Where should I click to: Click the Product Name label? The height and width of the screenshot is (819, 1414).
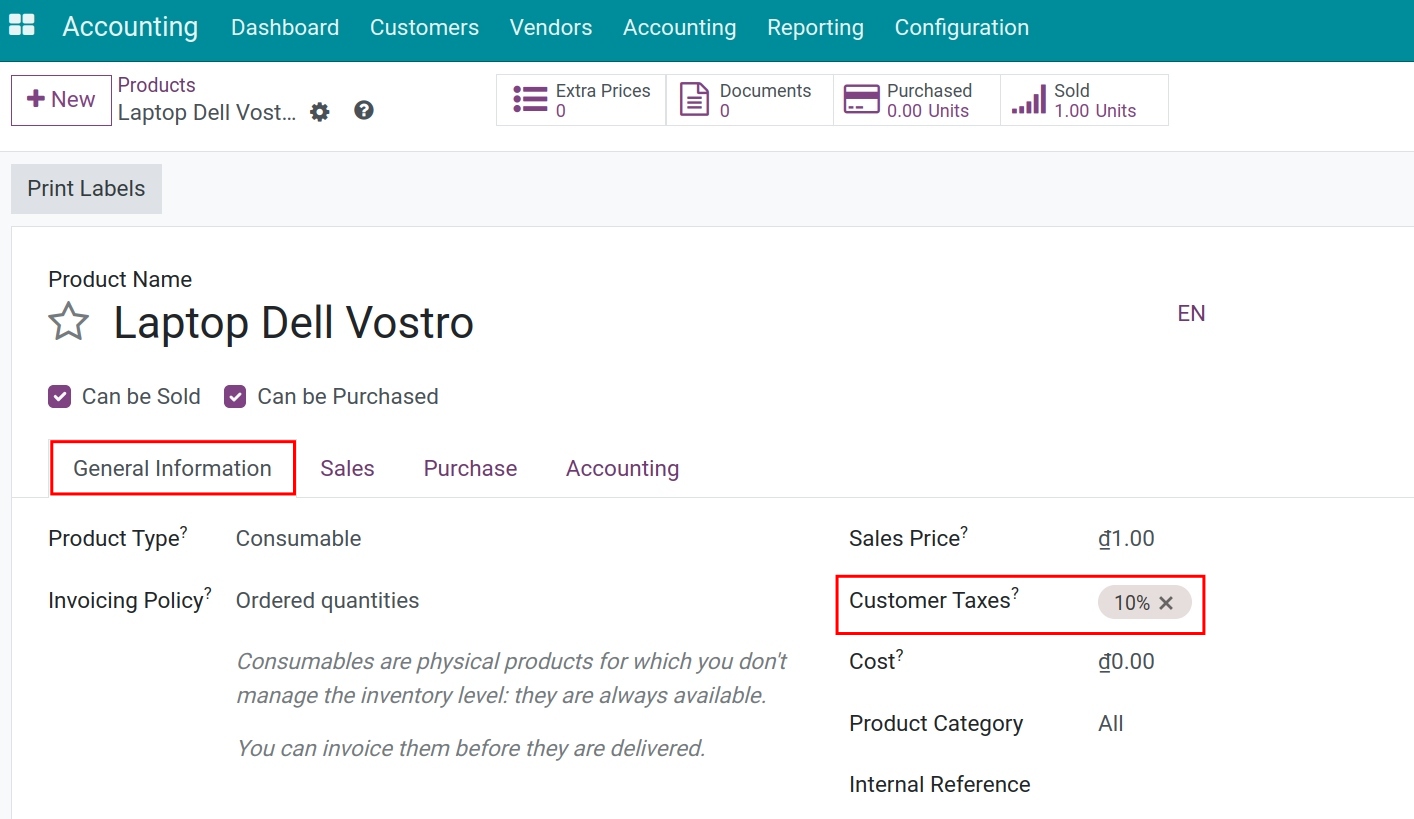[x=120, y=280]
